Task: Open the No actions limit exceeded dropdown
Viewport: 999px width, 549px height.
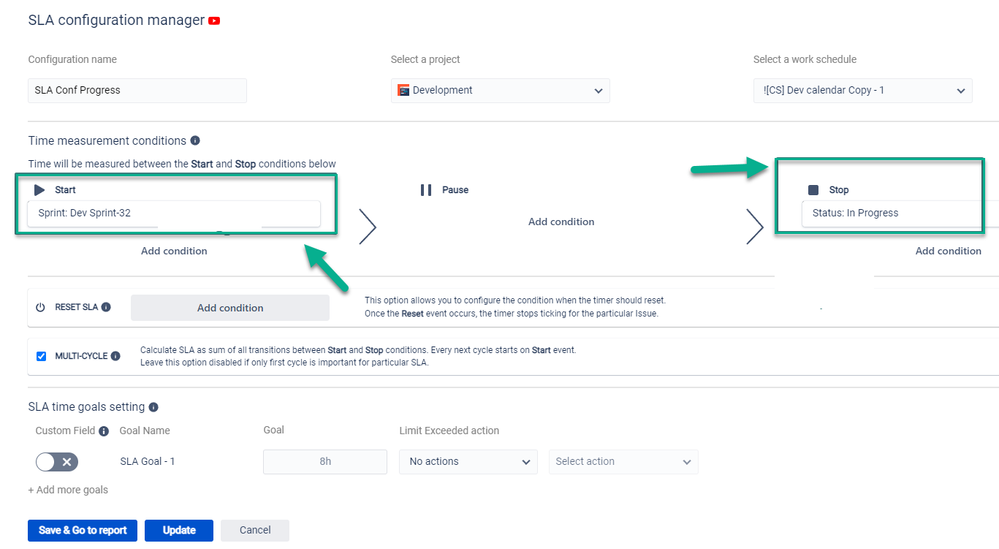Action: [x=468, y=462]
